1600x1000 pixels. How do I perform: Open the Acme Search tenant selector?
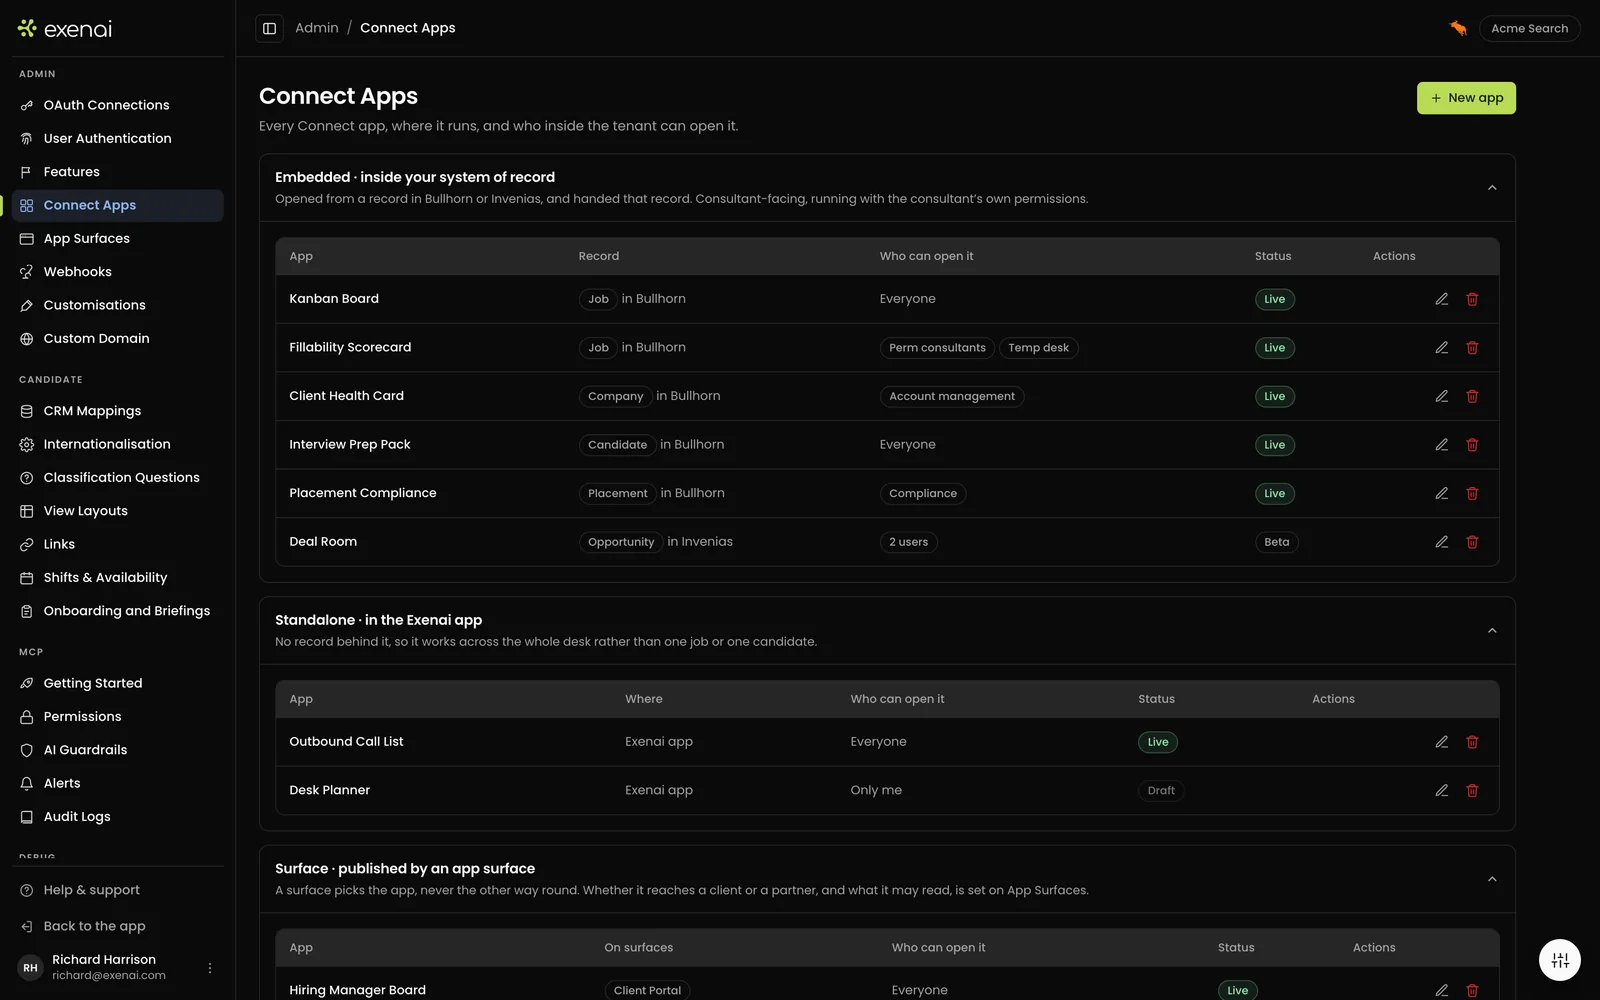point(1529,28)
